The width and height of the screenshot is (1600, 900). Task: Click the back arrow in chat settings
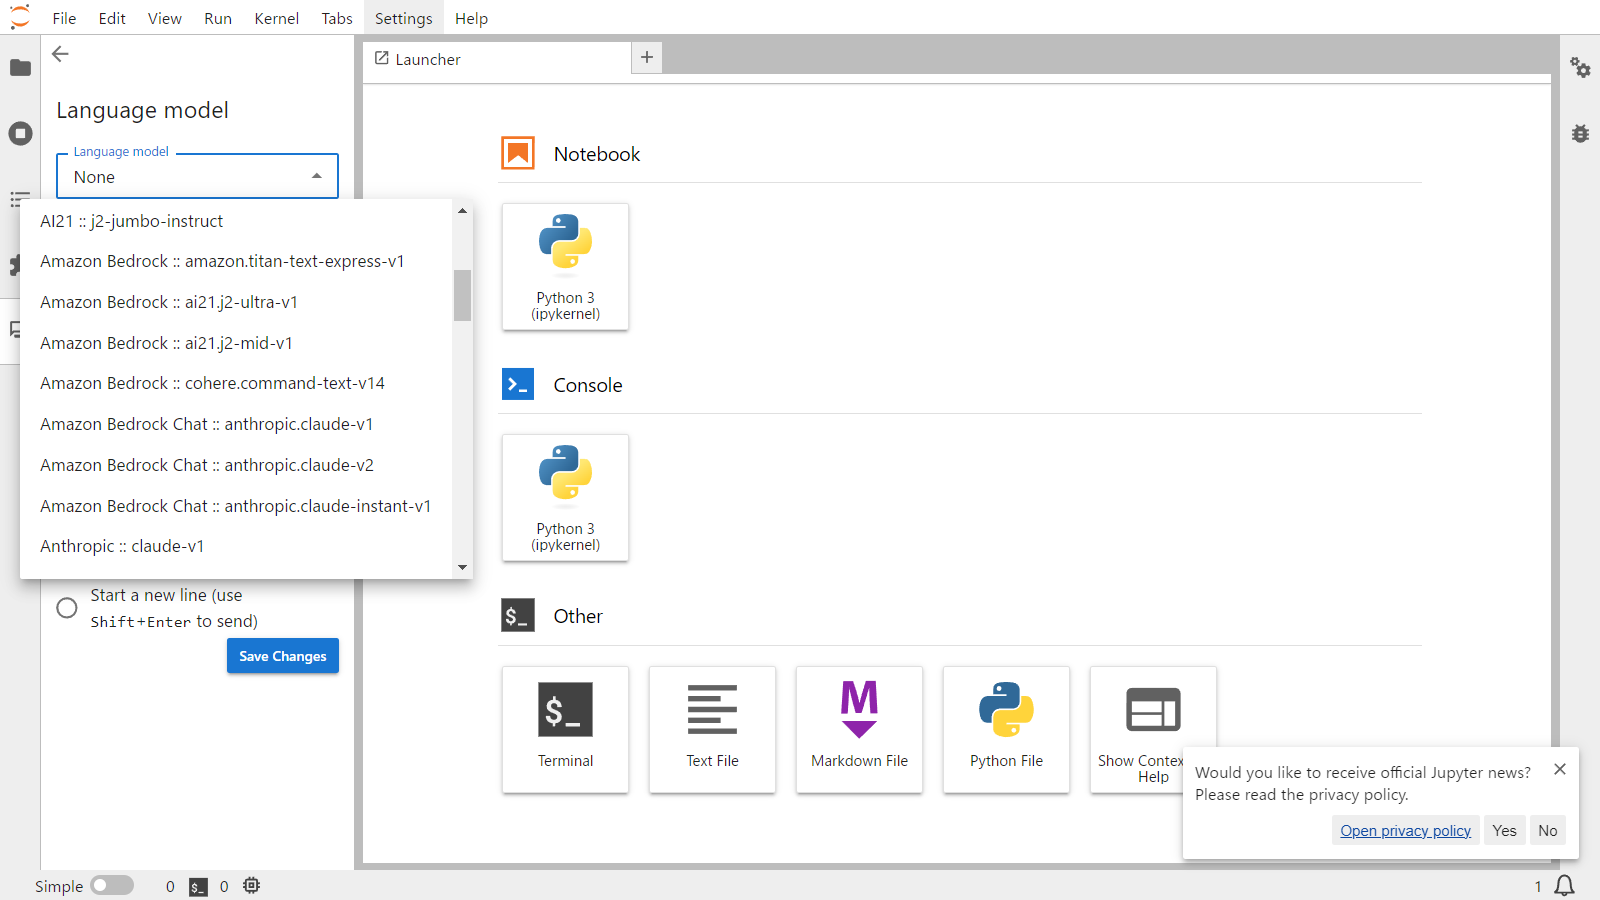(61, 55)
